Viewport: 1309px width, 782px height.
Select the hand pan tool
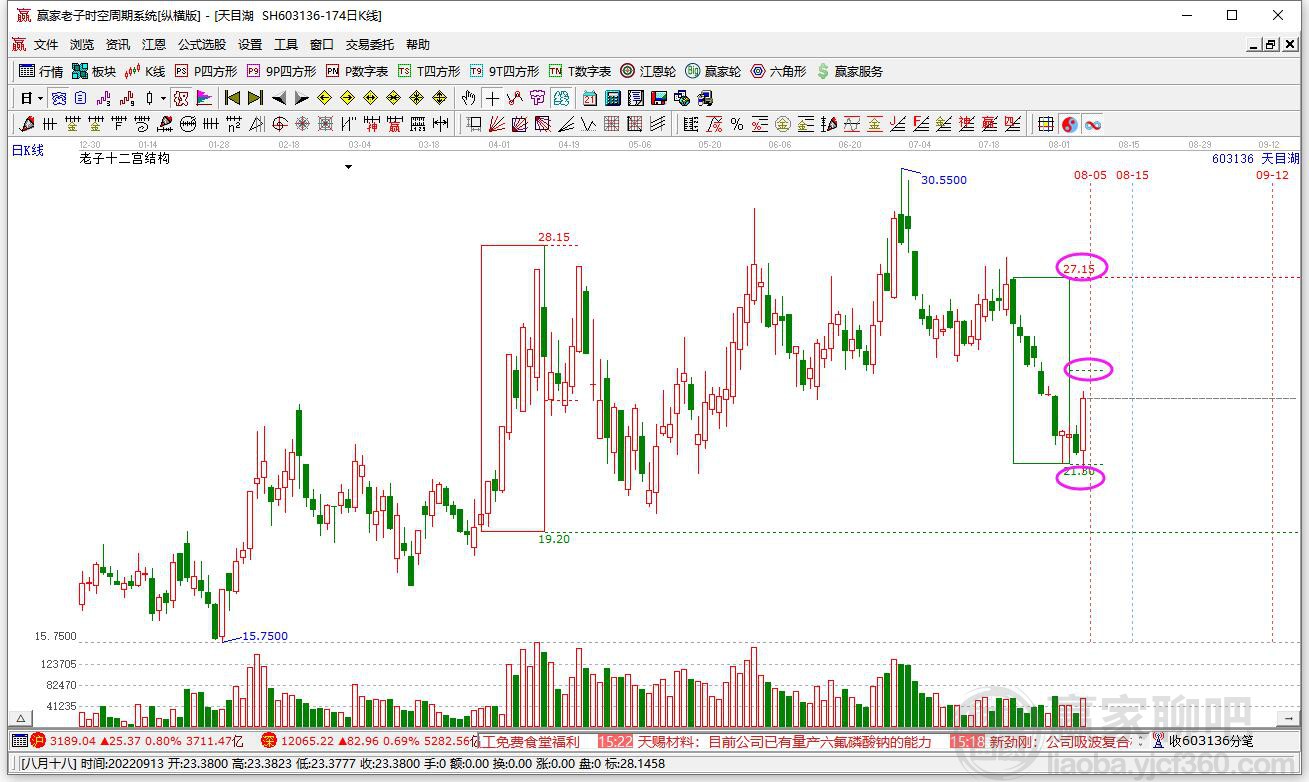[468, 98]
